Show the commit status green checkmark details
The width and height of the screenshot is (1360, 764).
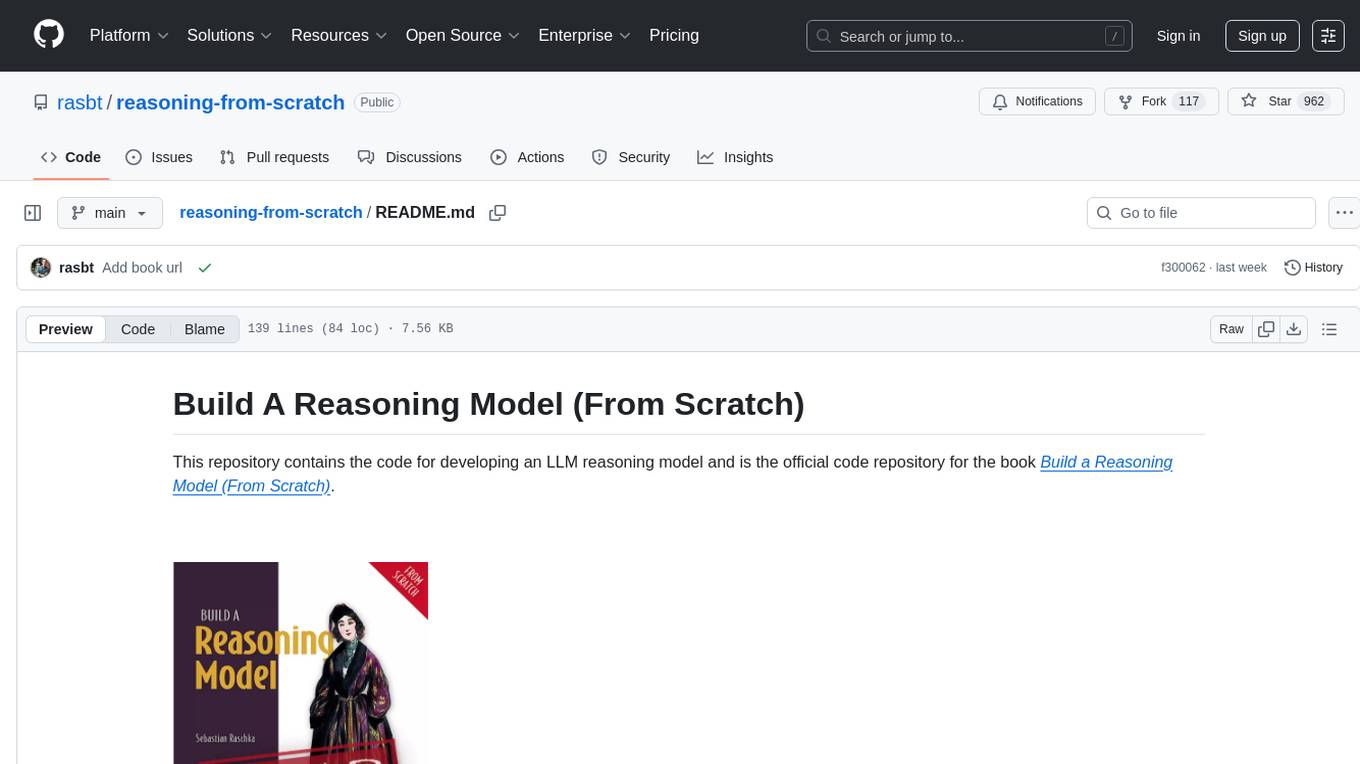point(205,268)
